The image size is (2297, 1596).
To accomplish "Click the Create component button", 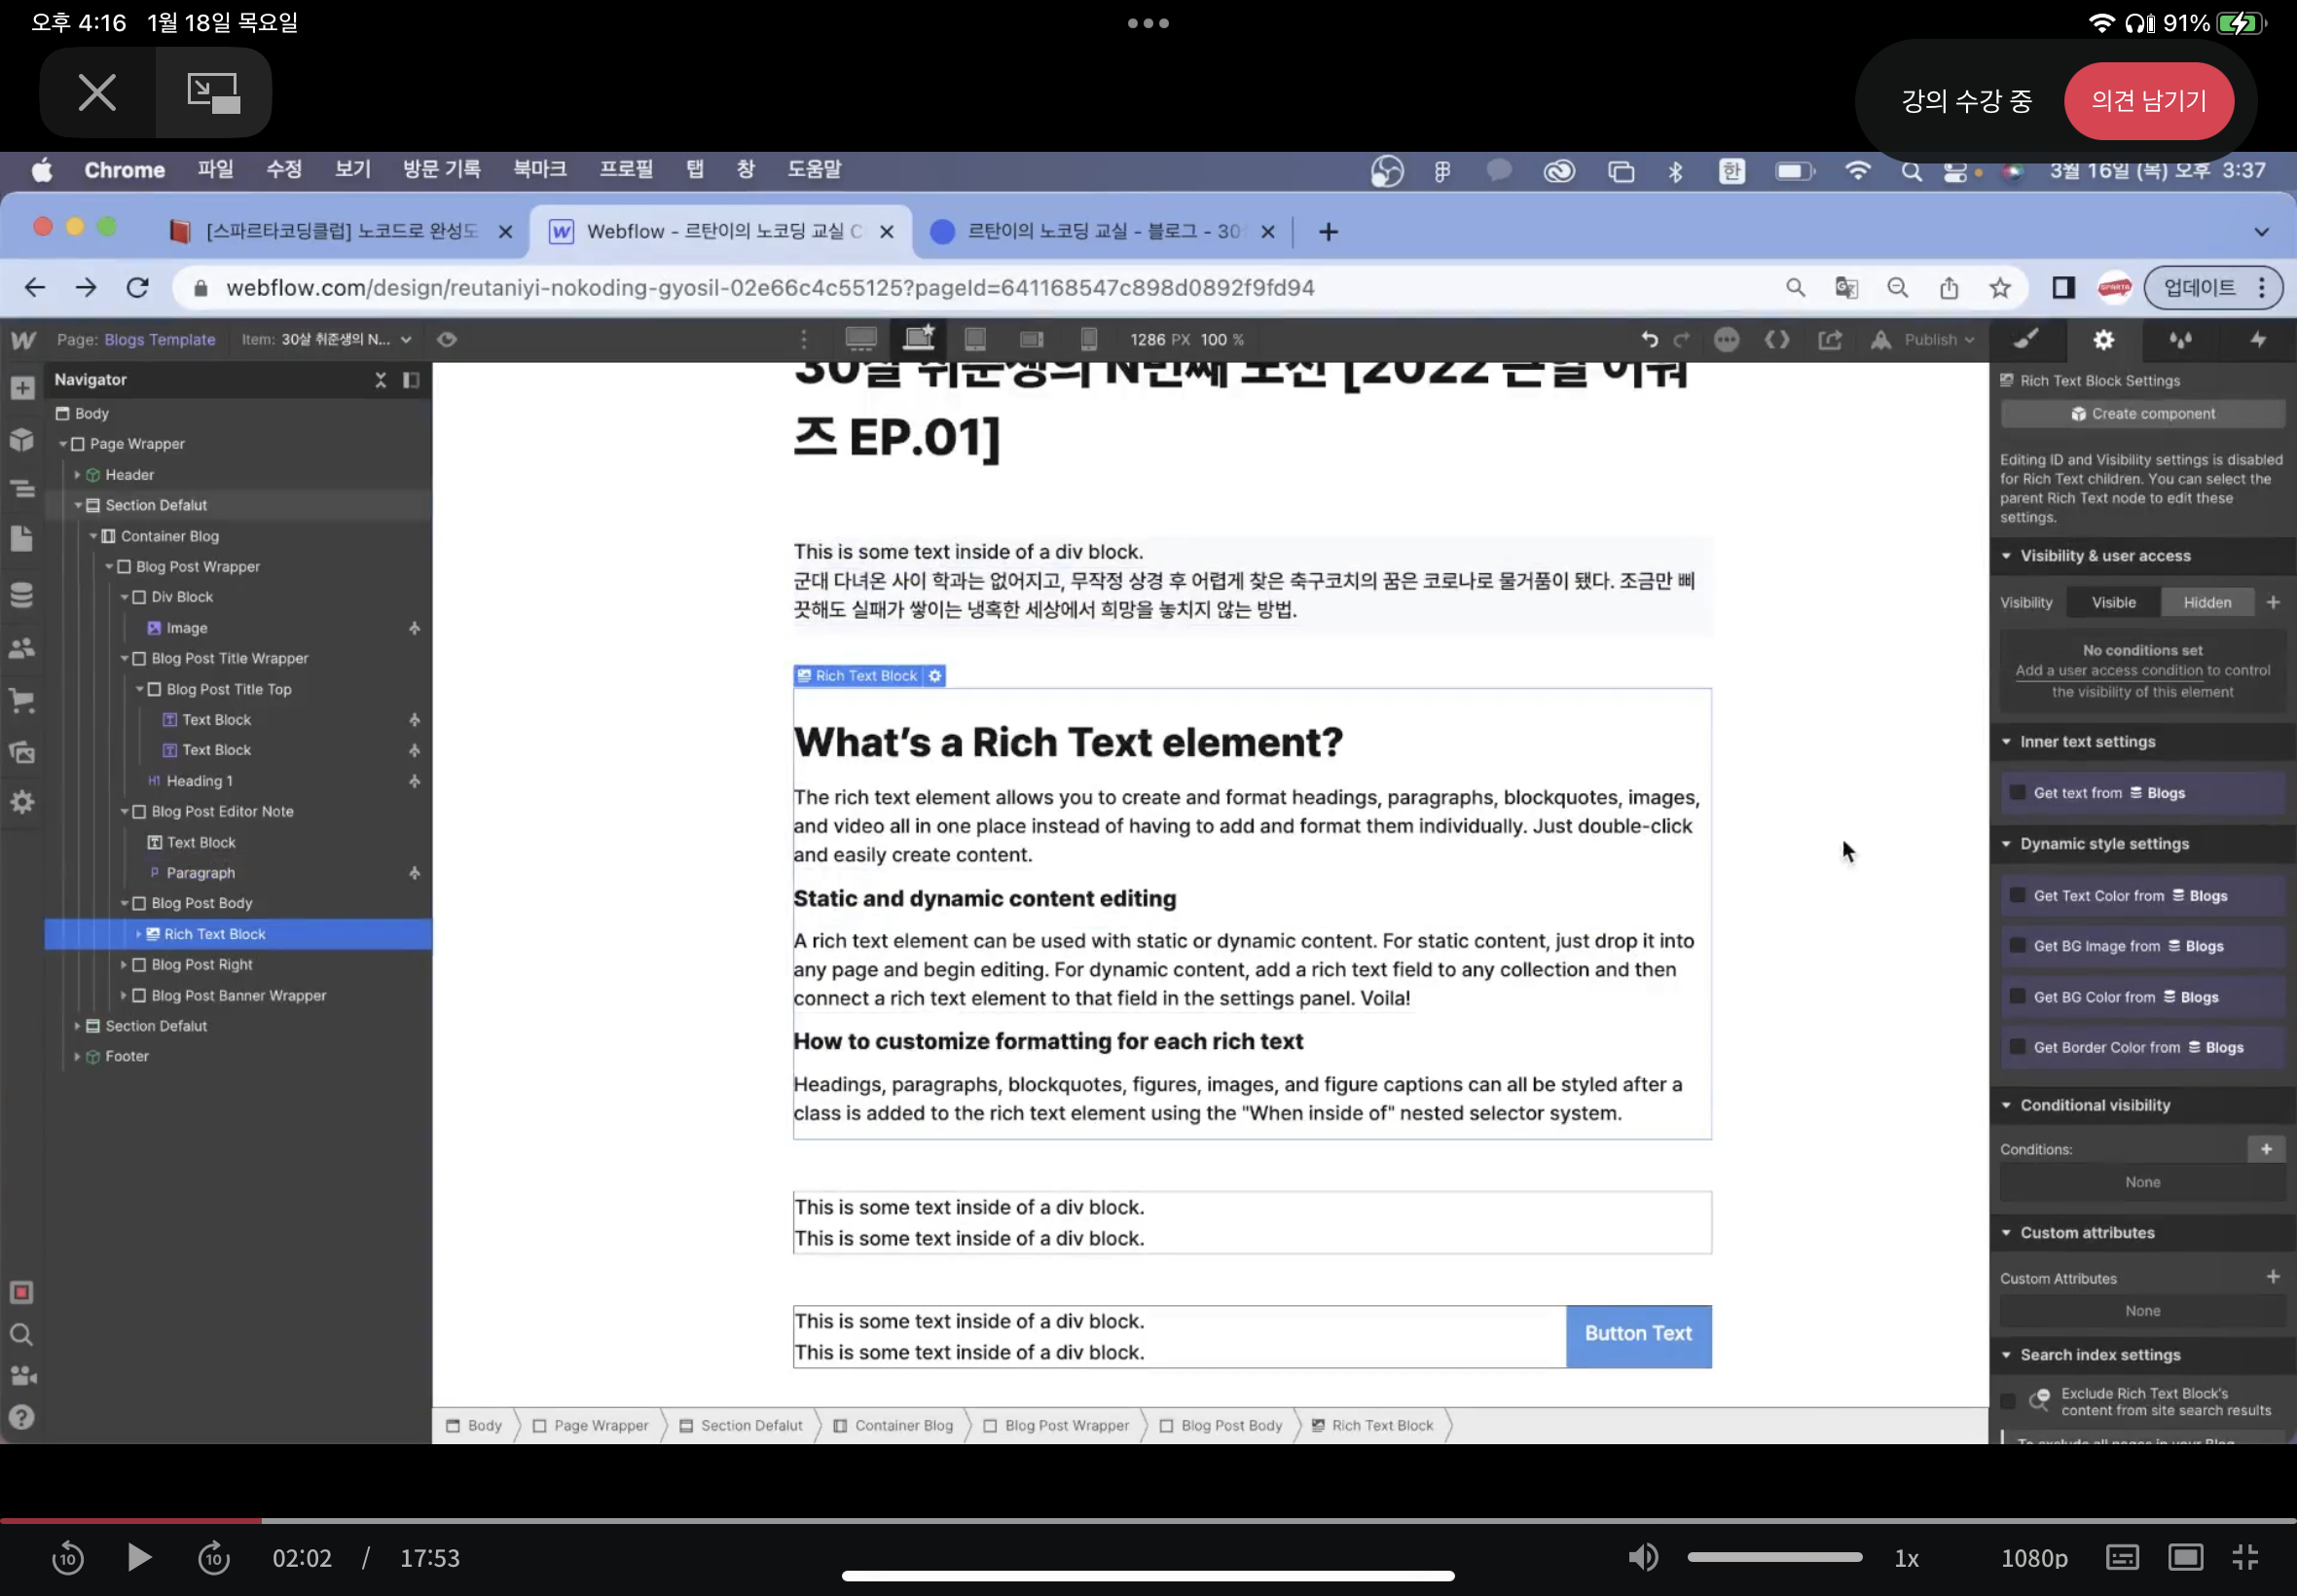I will coord(2142,414).
